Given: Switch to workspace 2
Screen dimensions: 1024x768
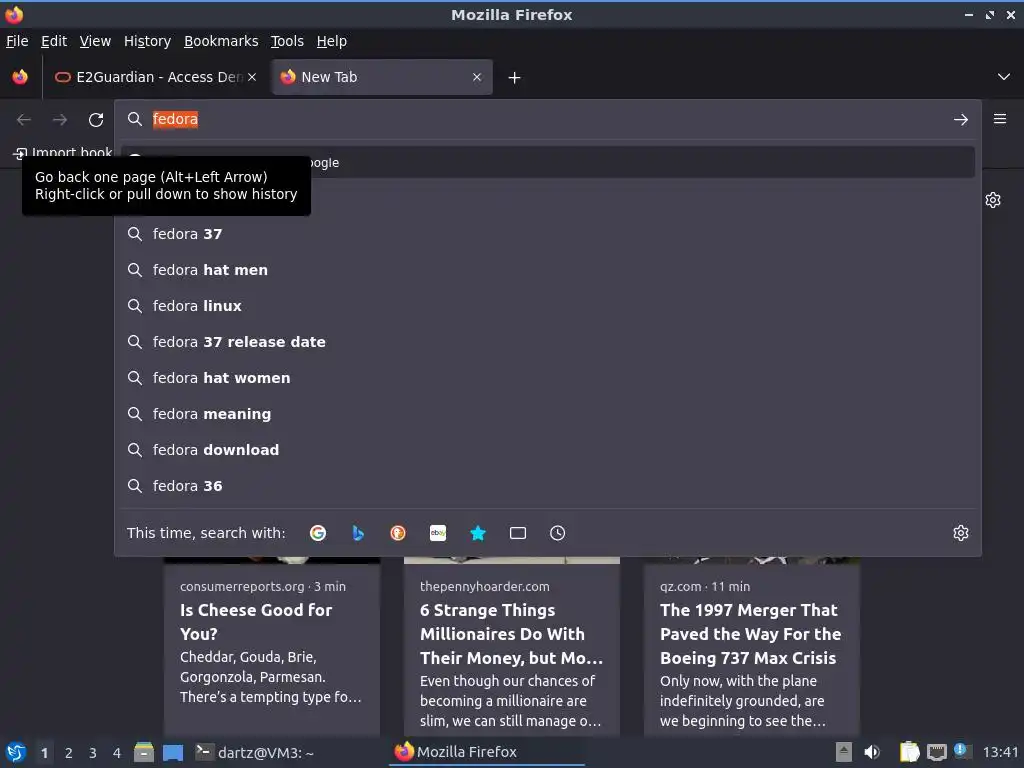Looking at the screenshot, I should (69, 753).
